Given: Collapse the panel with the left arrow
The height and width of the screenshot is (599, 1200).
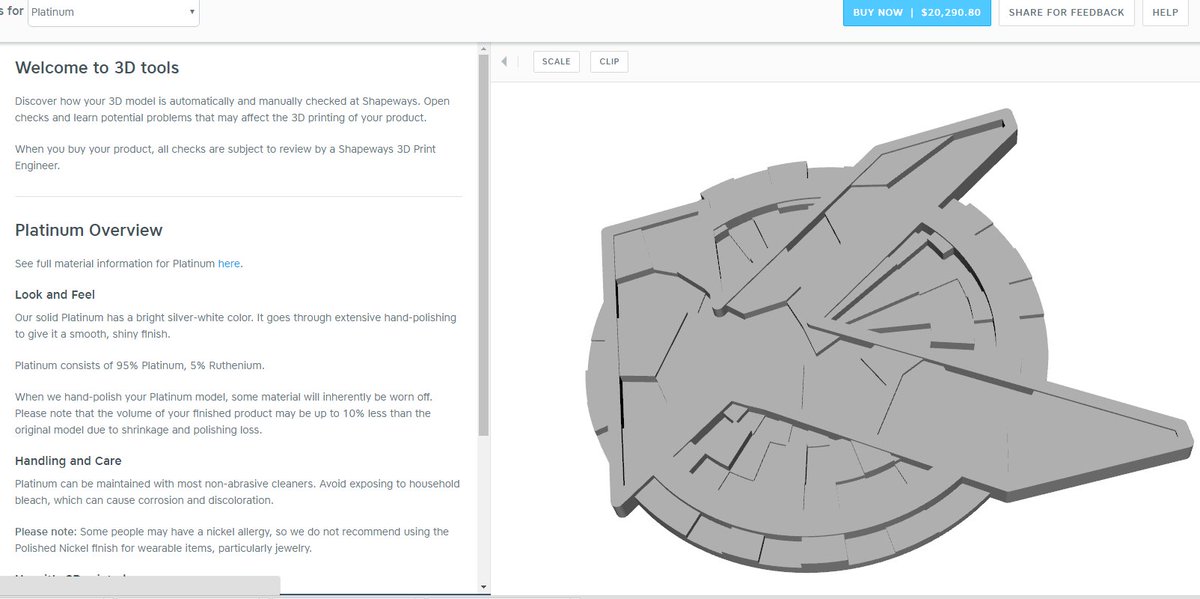Looking at the screenshot, I should (504, 62).
